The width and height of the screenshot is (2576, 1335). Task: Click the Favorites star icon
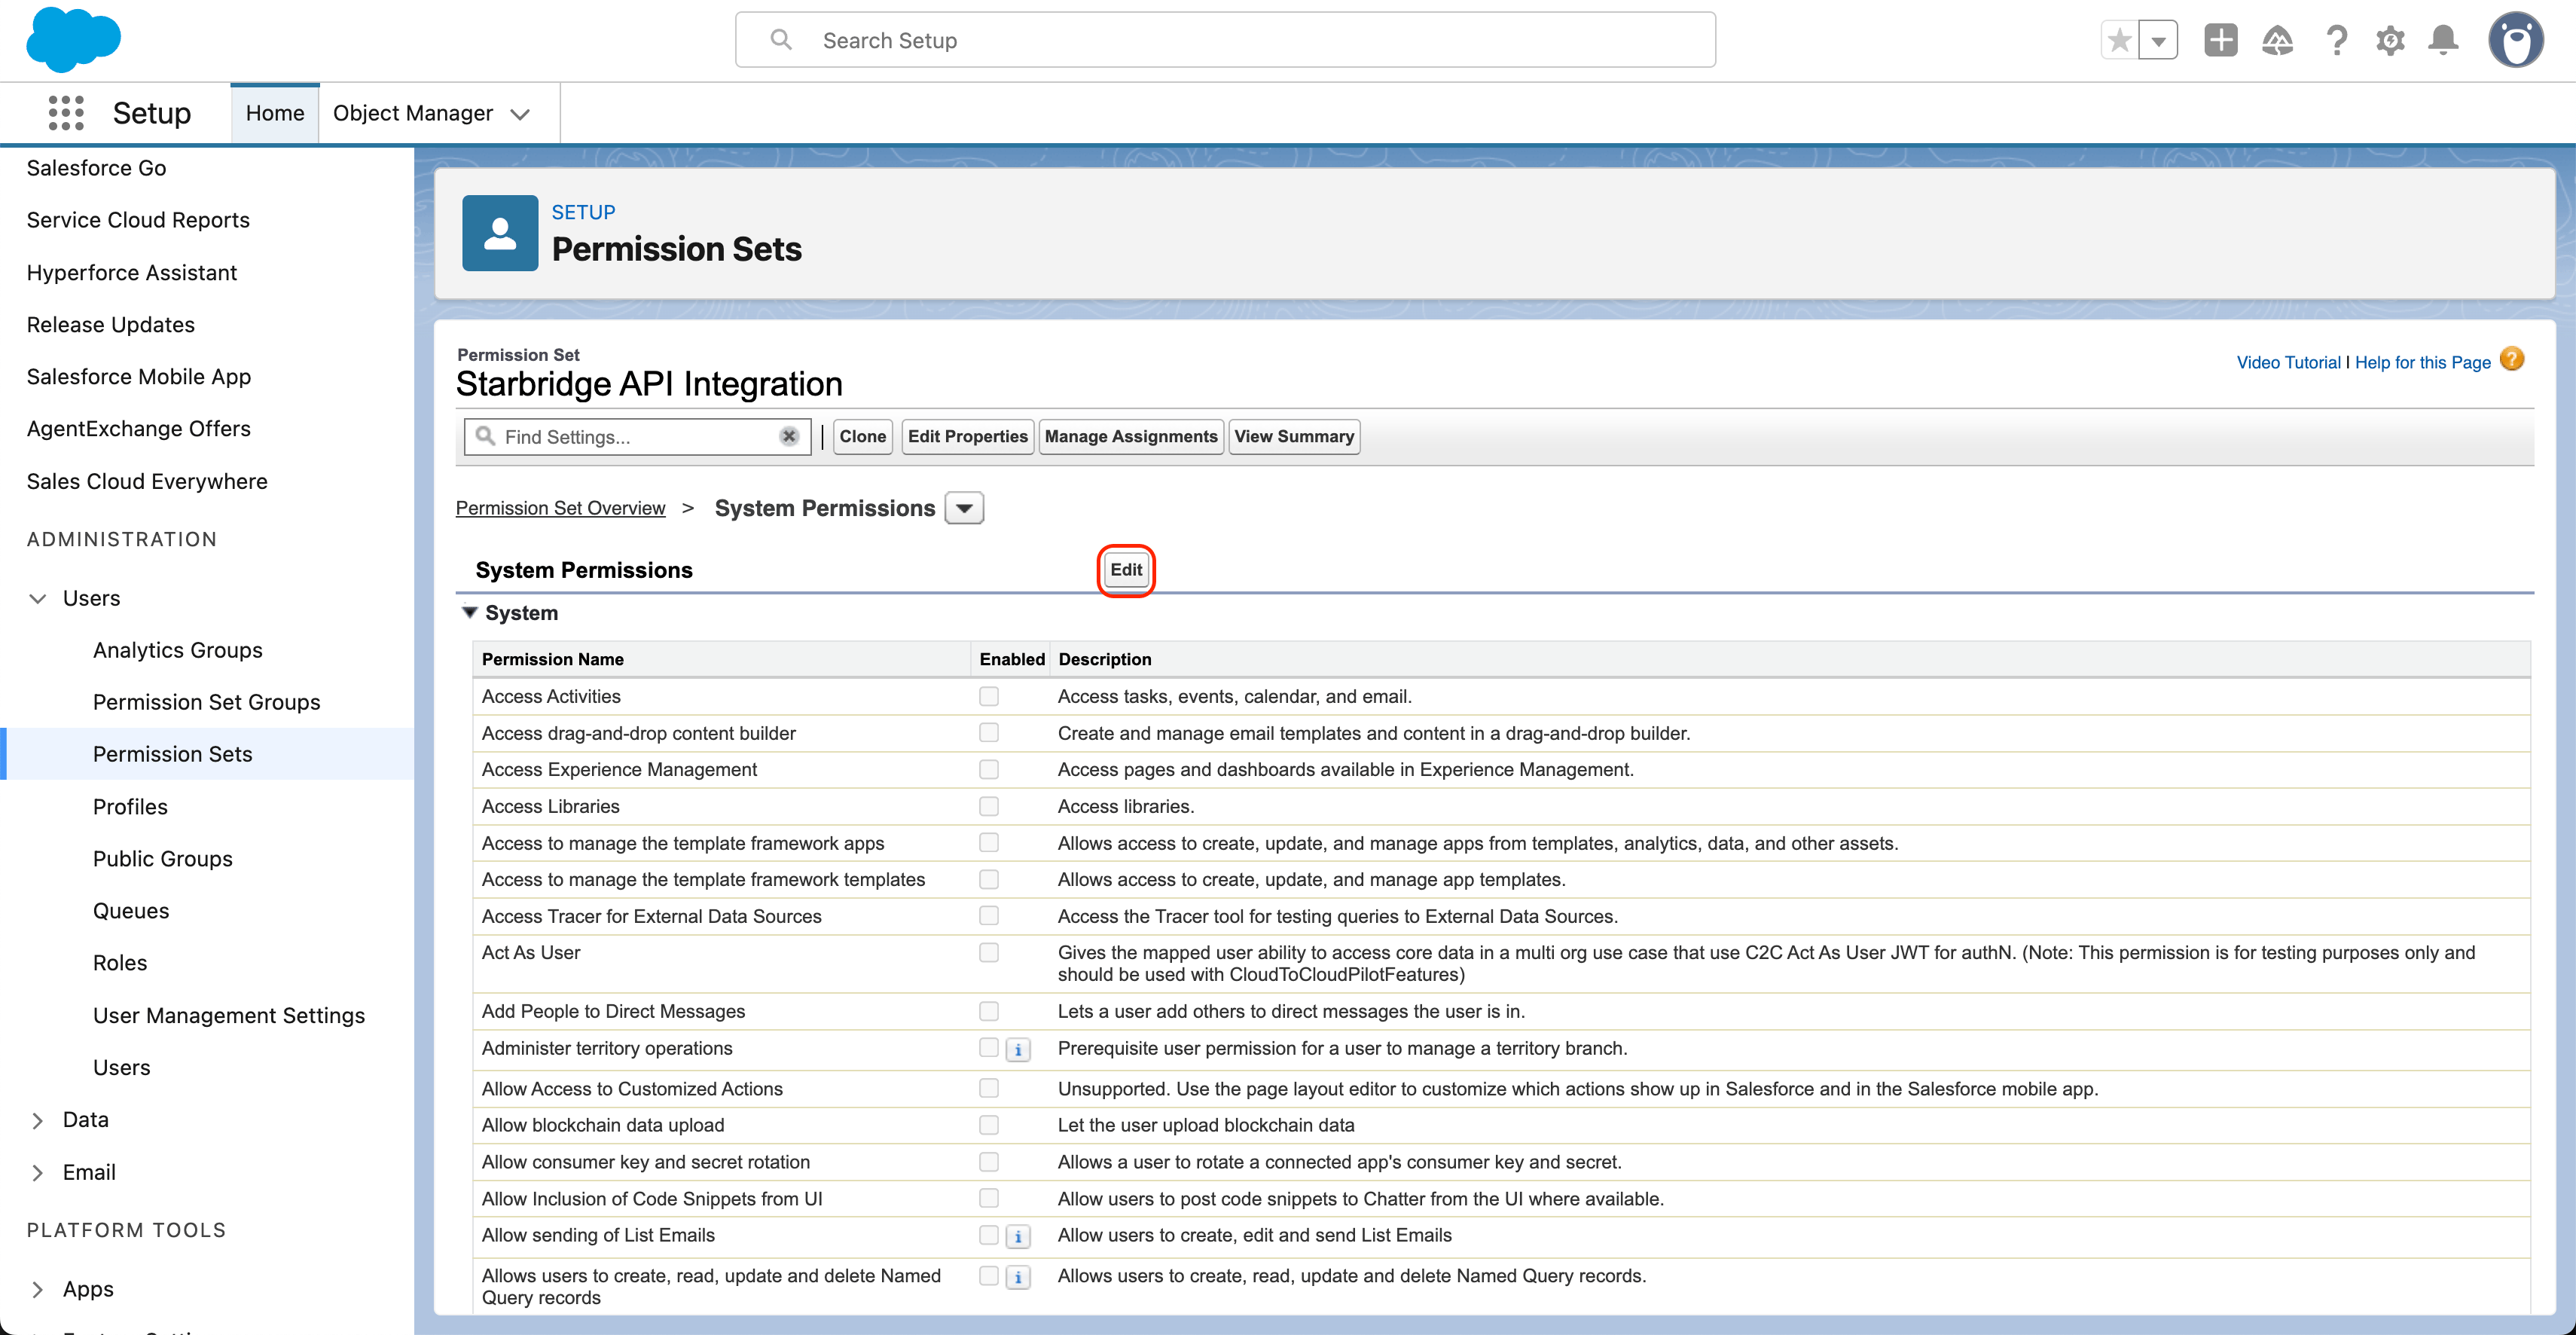pyautogui.click(x=2119, y=41)
